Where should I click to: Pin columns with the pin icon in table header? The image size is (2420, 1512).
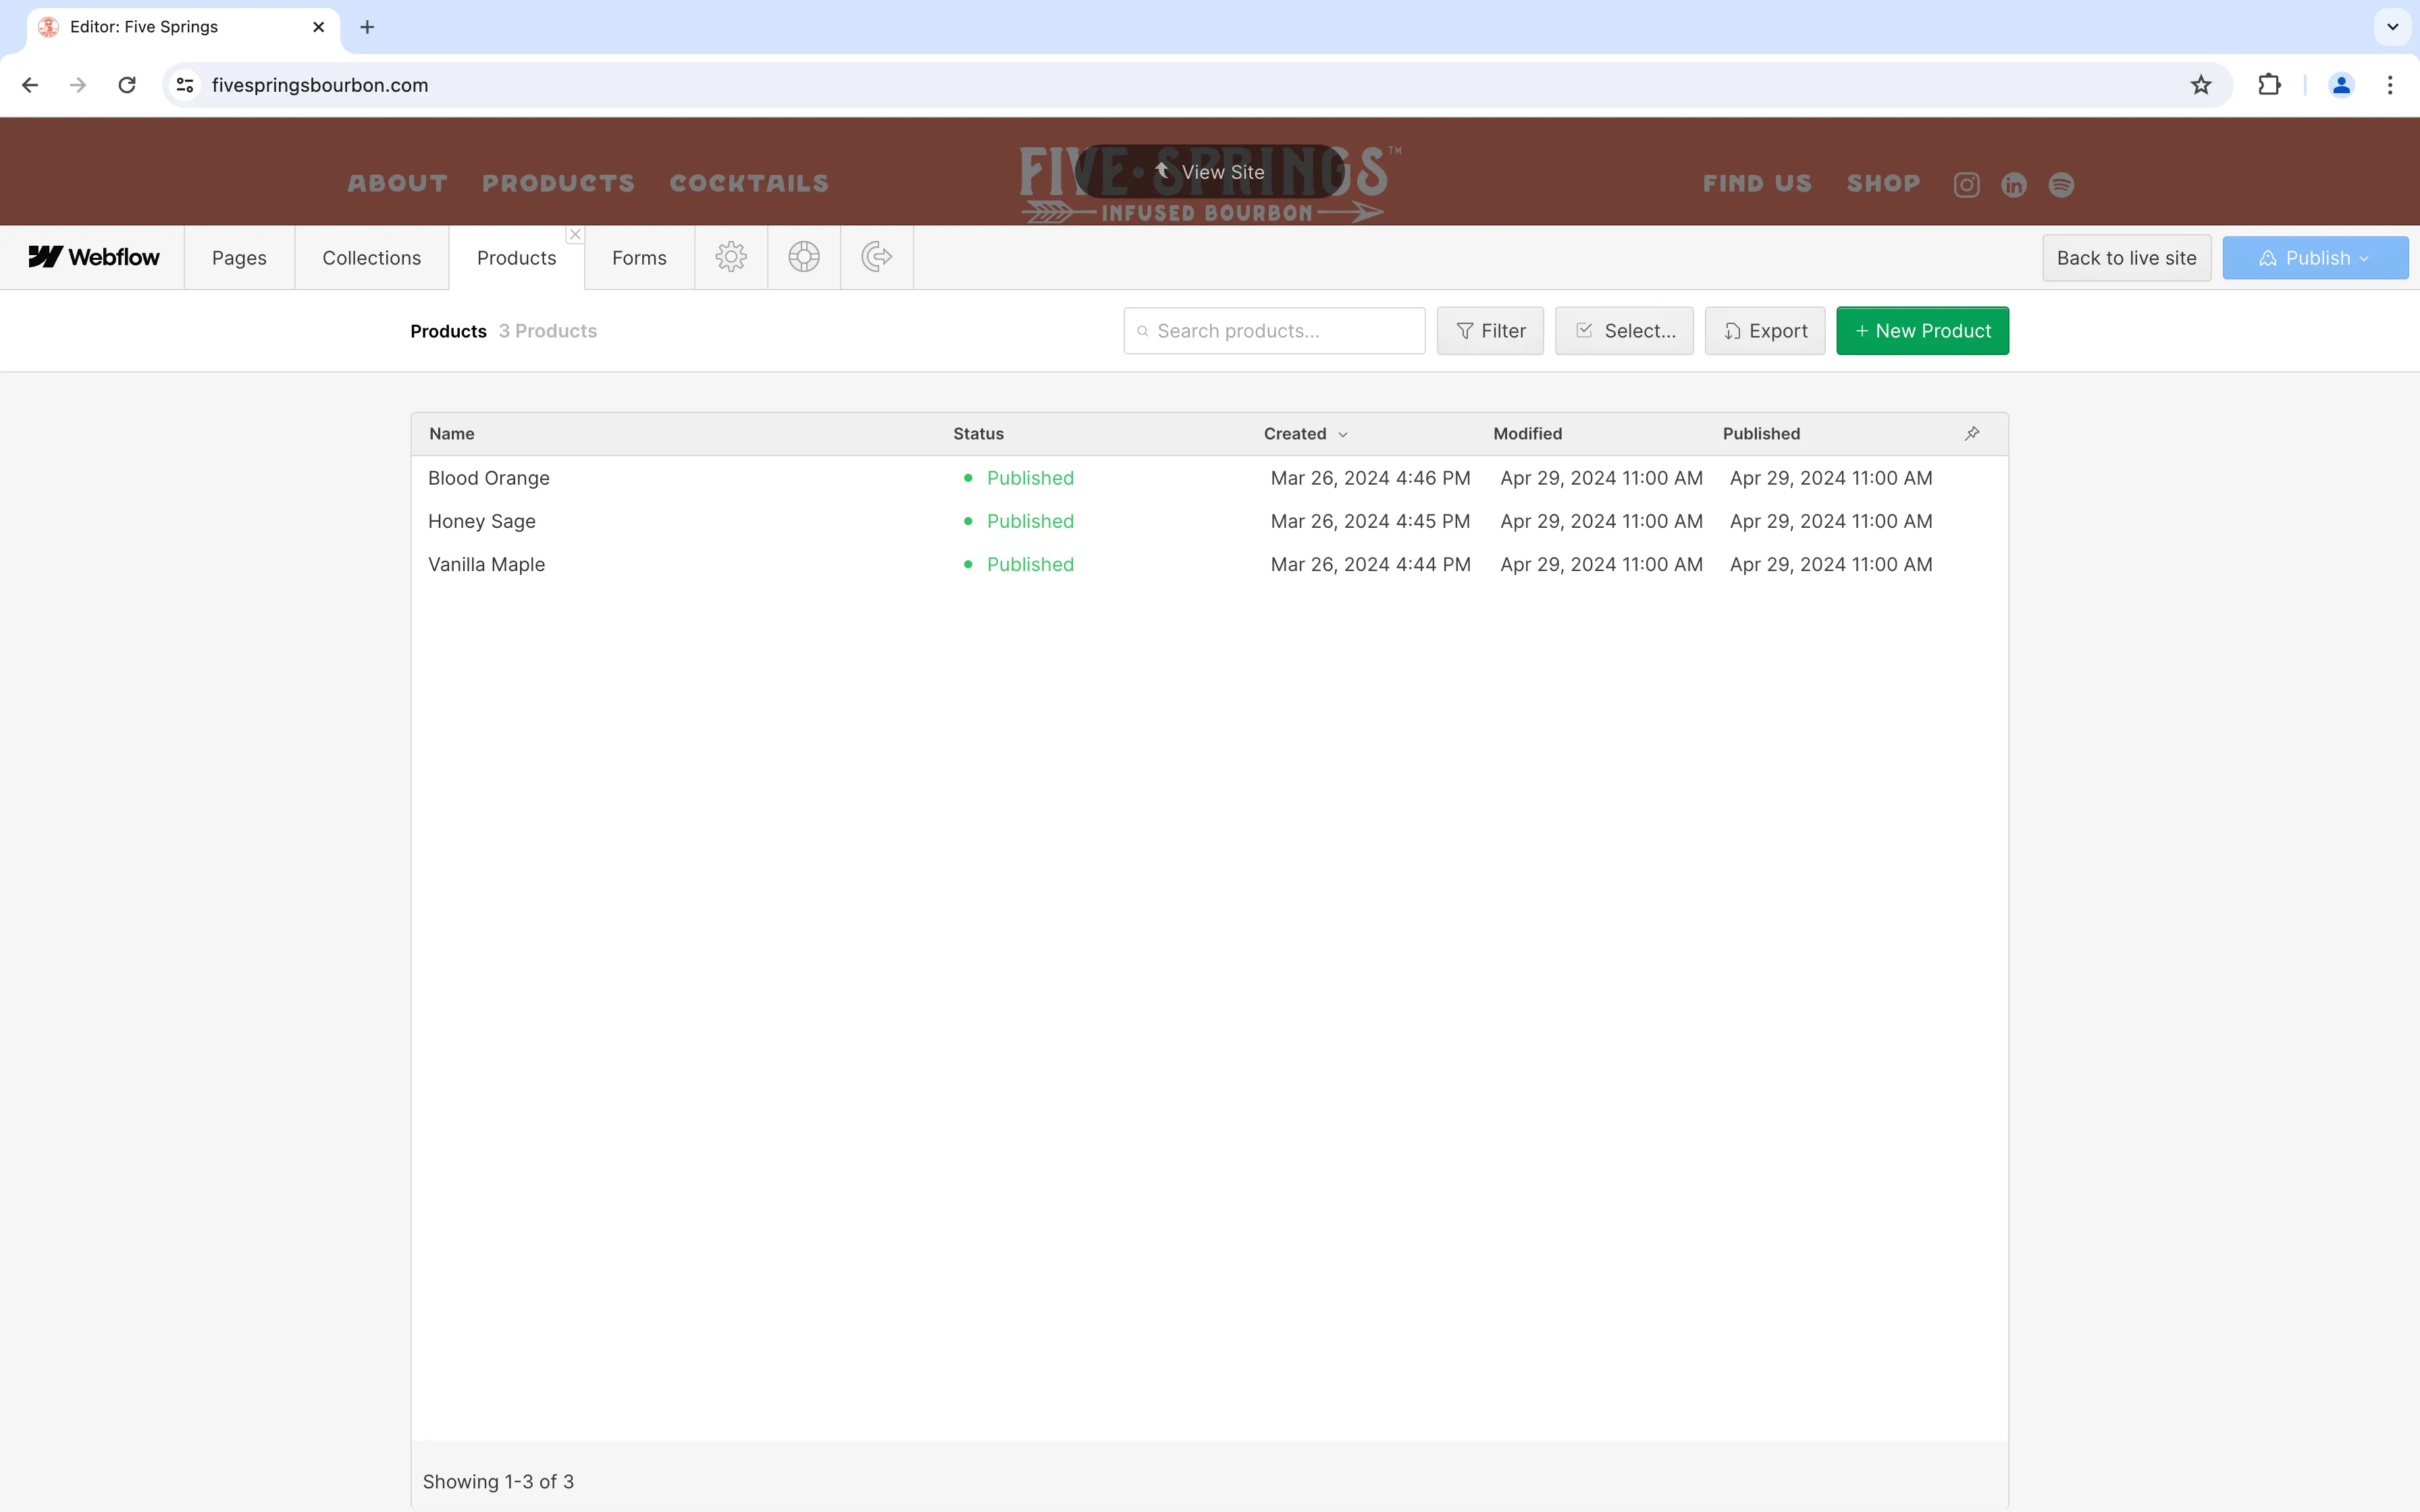[x=1971, y=433]
